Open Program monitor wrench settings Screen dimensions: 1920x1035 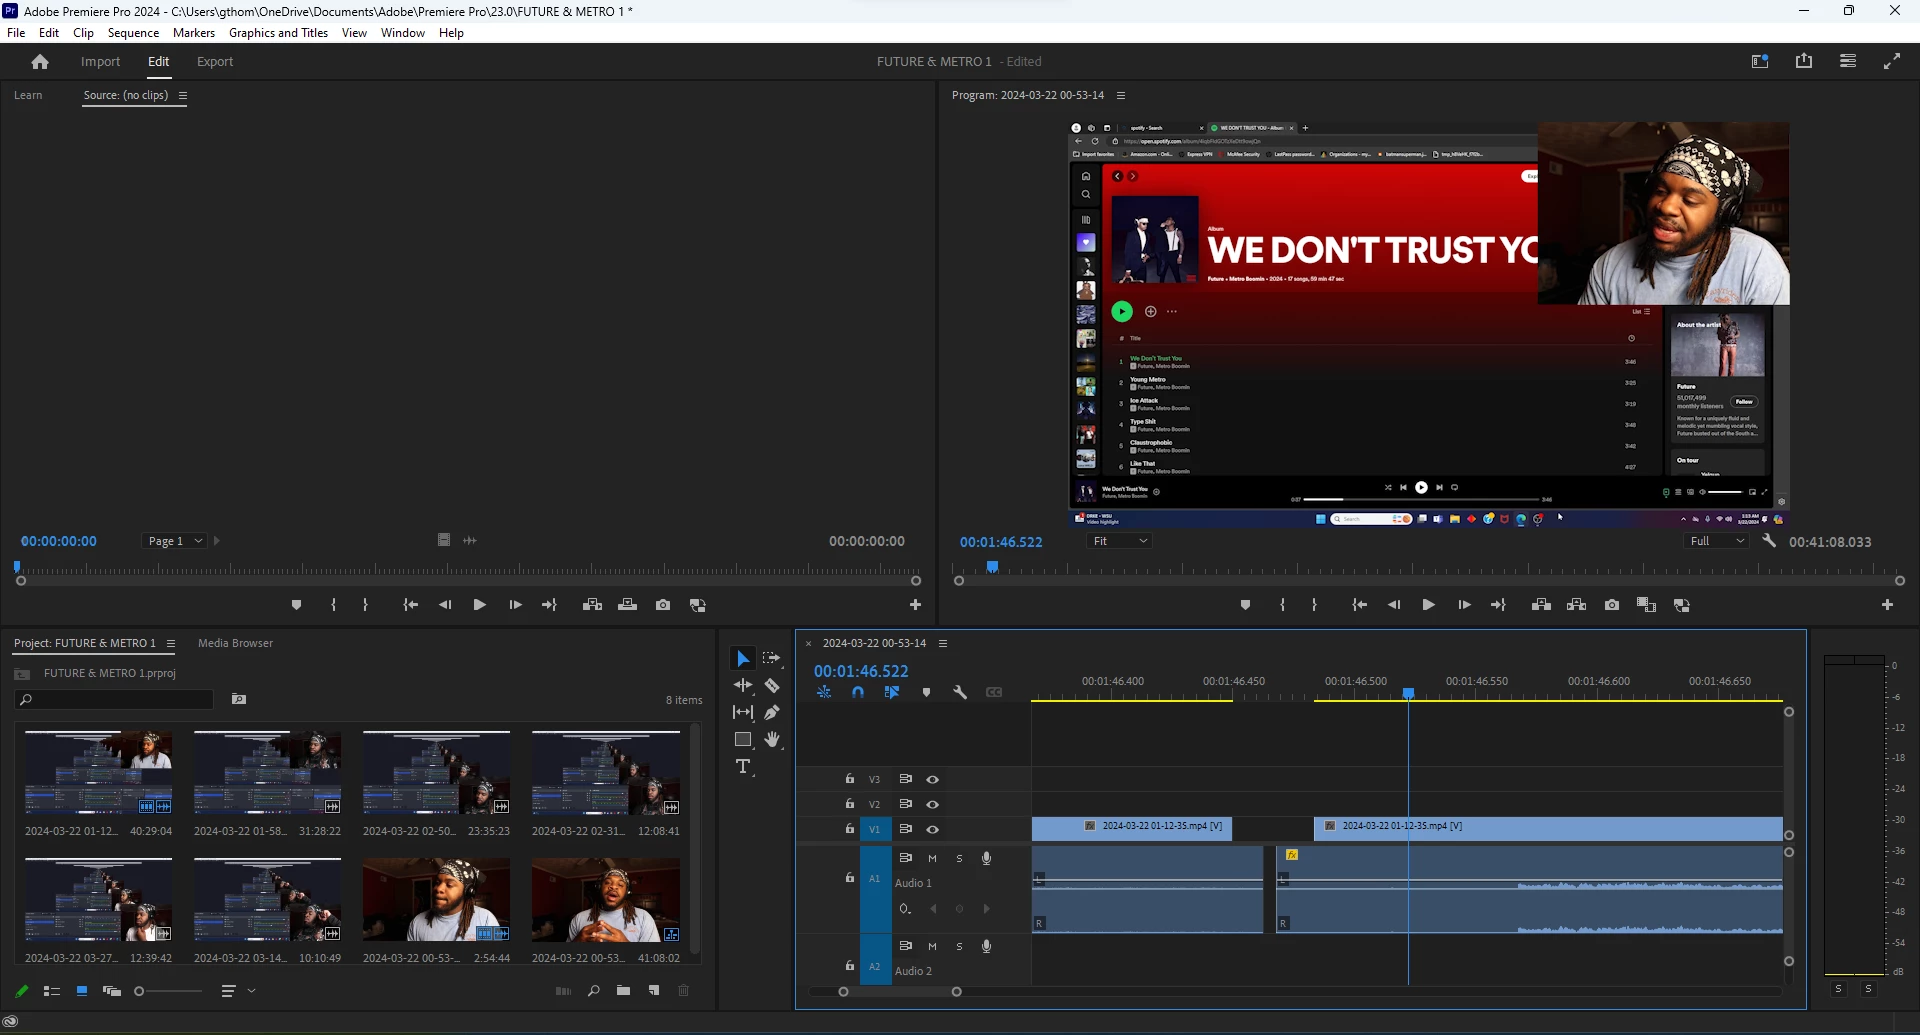[x=1769, y=541]
